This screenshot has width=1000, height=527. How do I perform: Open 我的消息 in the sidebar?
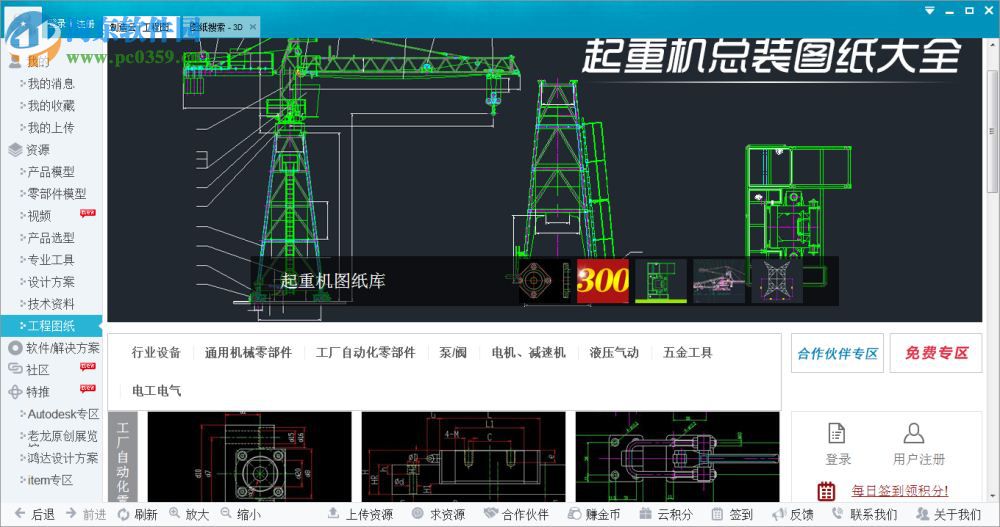click(x=51, y=84)
